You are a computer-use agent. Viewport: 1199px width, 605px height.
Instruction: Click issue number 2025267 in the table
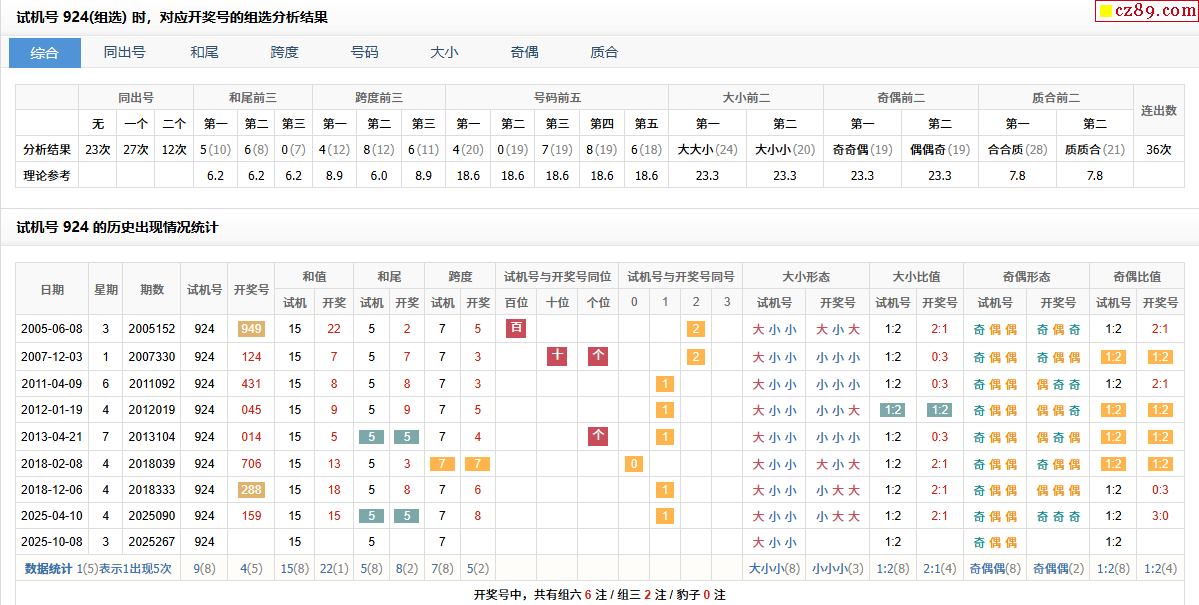pyautogui.click(x=151, y=542)
